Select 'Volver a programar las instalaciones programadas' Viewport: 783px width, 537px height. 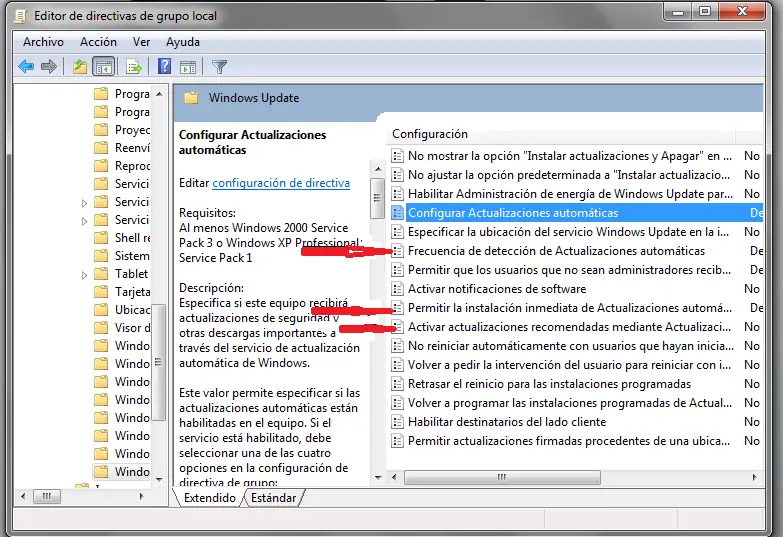[x=570, y=403]
